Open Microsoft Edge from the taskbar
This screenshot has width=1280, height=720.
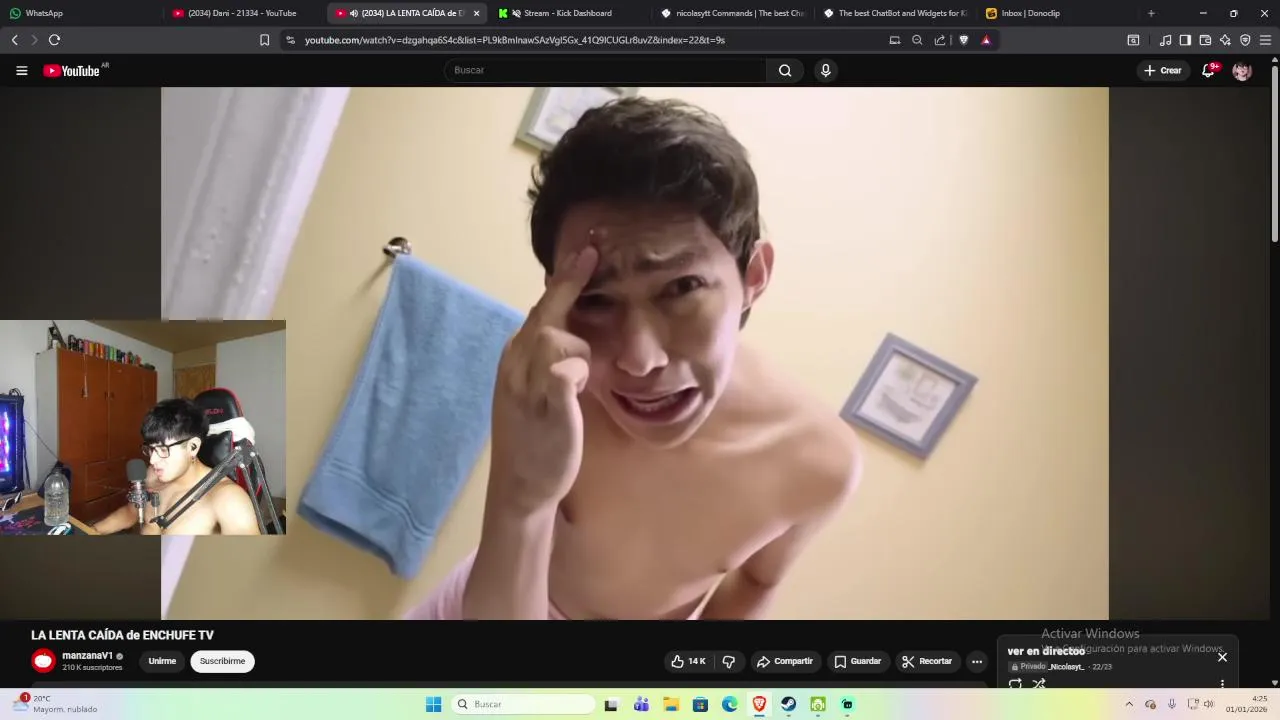[730, 704]
